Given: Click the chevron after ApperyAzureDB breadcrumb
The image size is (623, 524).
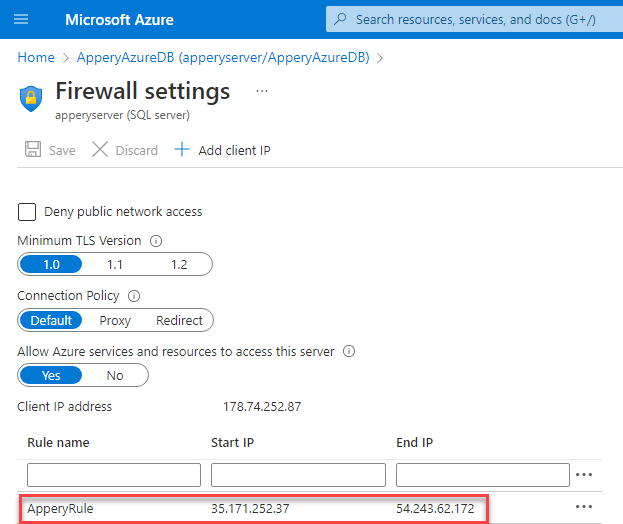Looking at the screenshot, I should click(380, 58).
